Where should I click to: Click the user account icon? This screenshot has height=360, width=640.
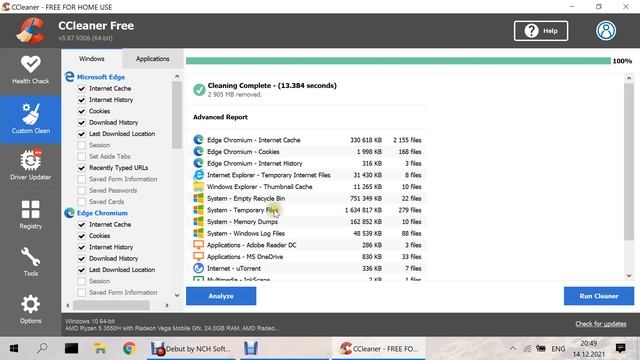tap(606, 31)
